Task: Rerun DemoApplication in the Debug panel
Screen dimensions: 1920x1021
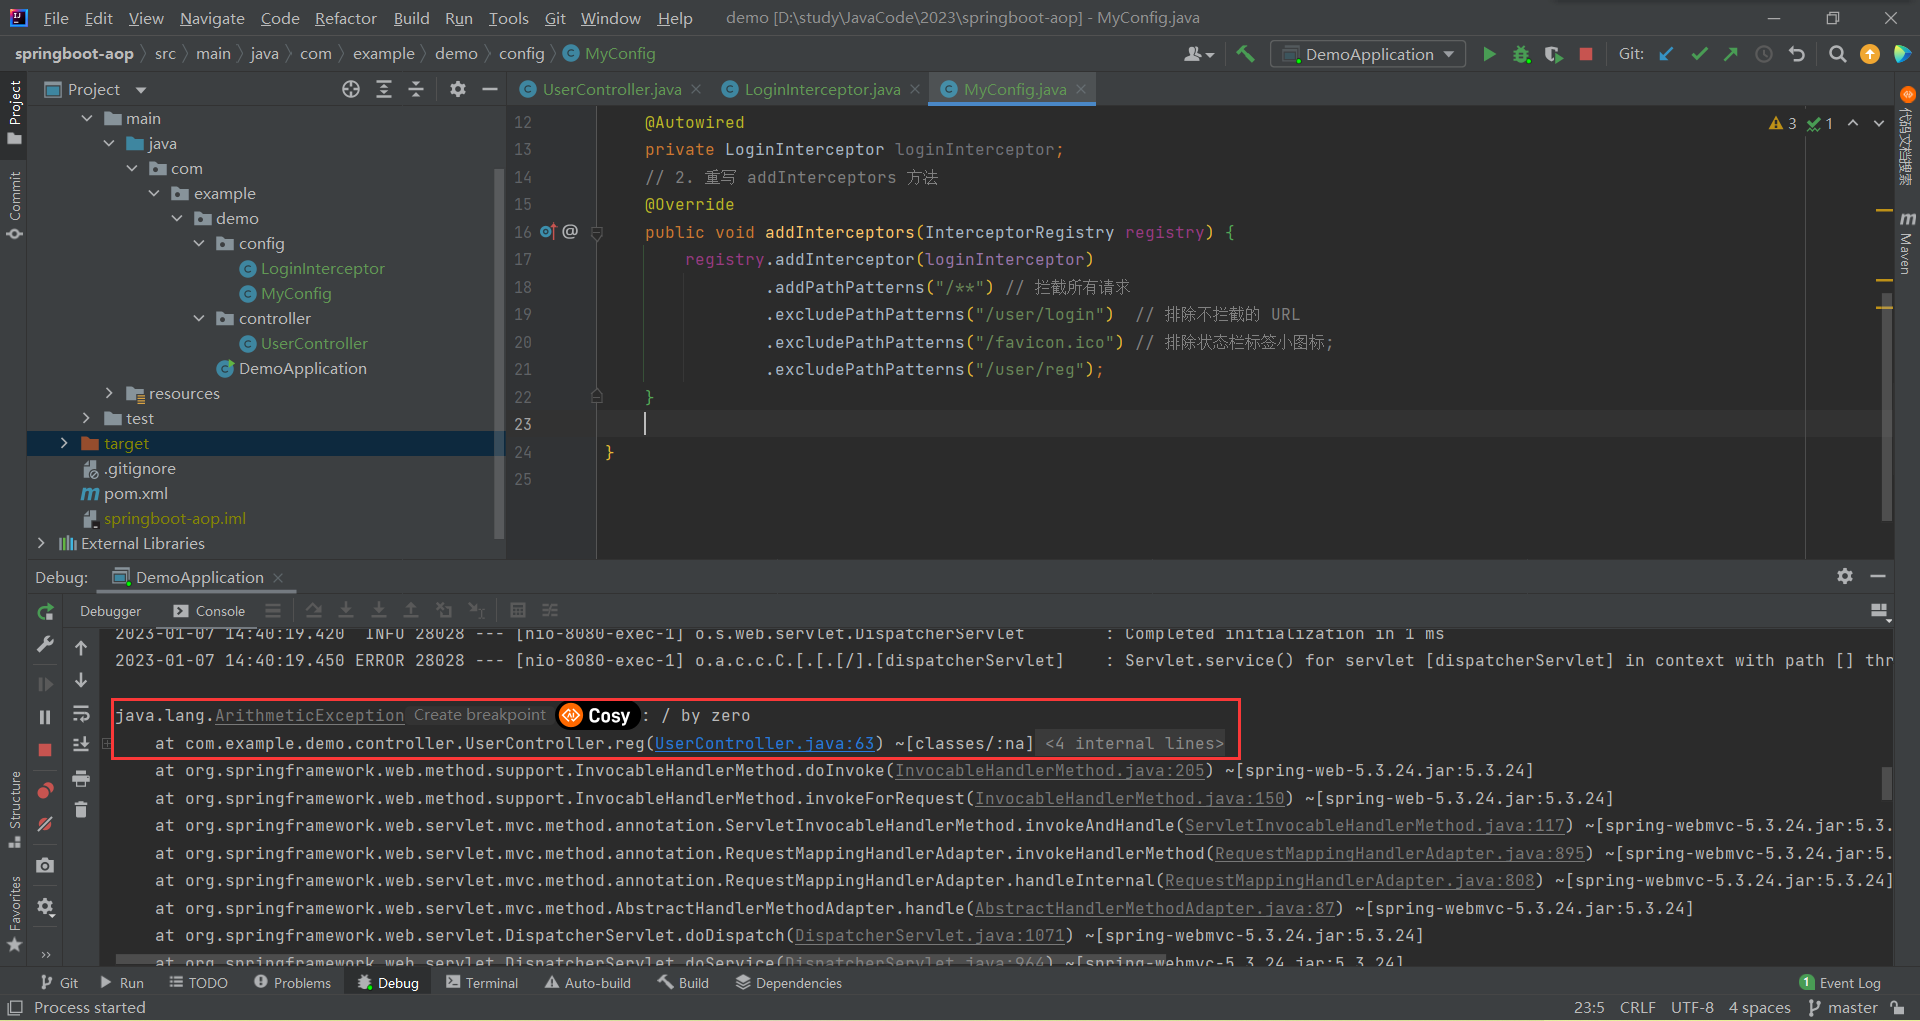Action: click(45, 612)
